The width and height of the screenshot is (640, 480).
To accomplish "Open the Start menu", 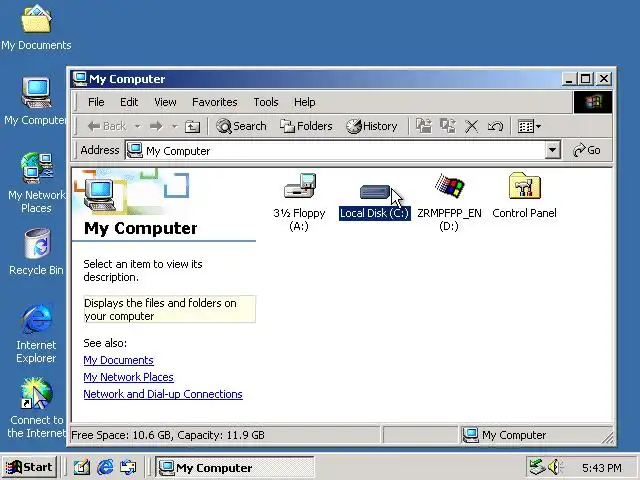I will pos(29,467).
